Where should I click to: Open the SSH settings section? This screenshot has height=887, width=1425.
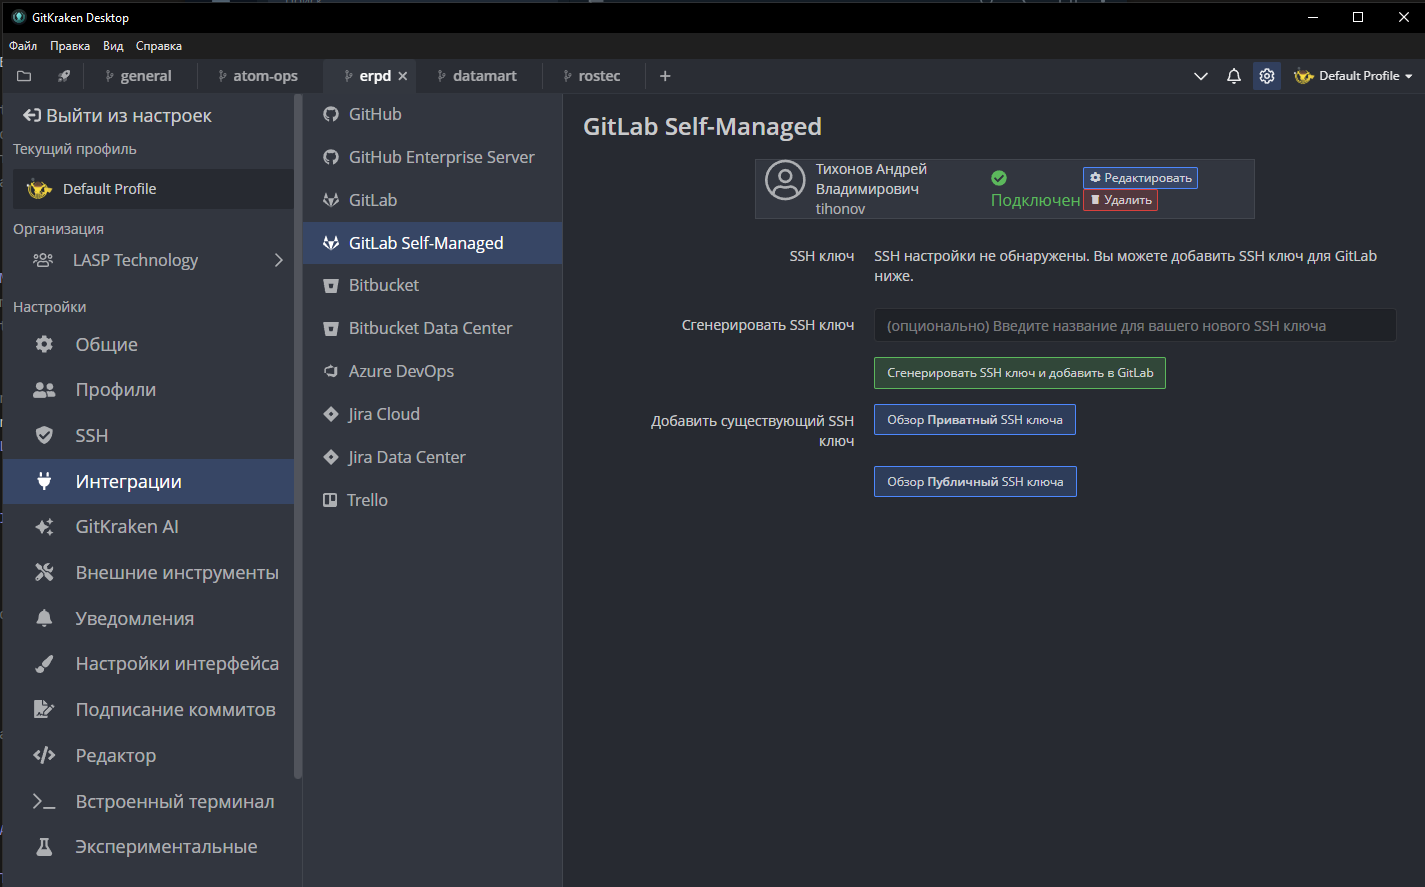pos(148,435)
